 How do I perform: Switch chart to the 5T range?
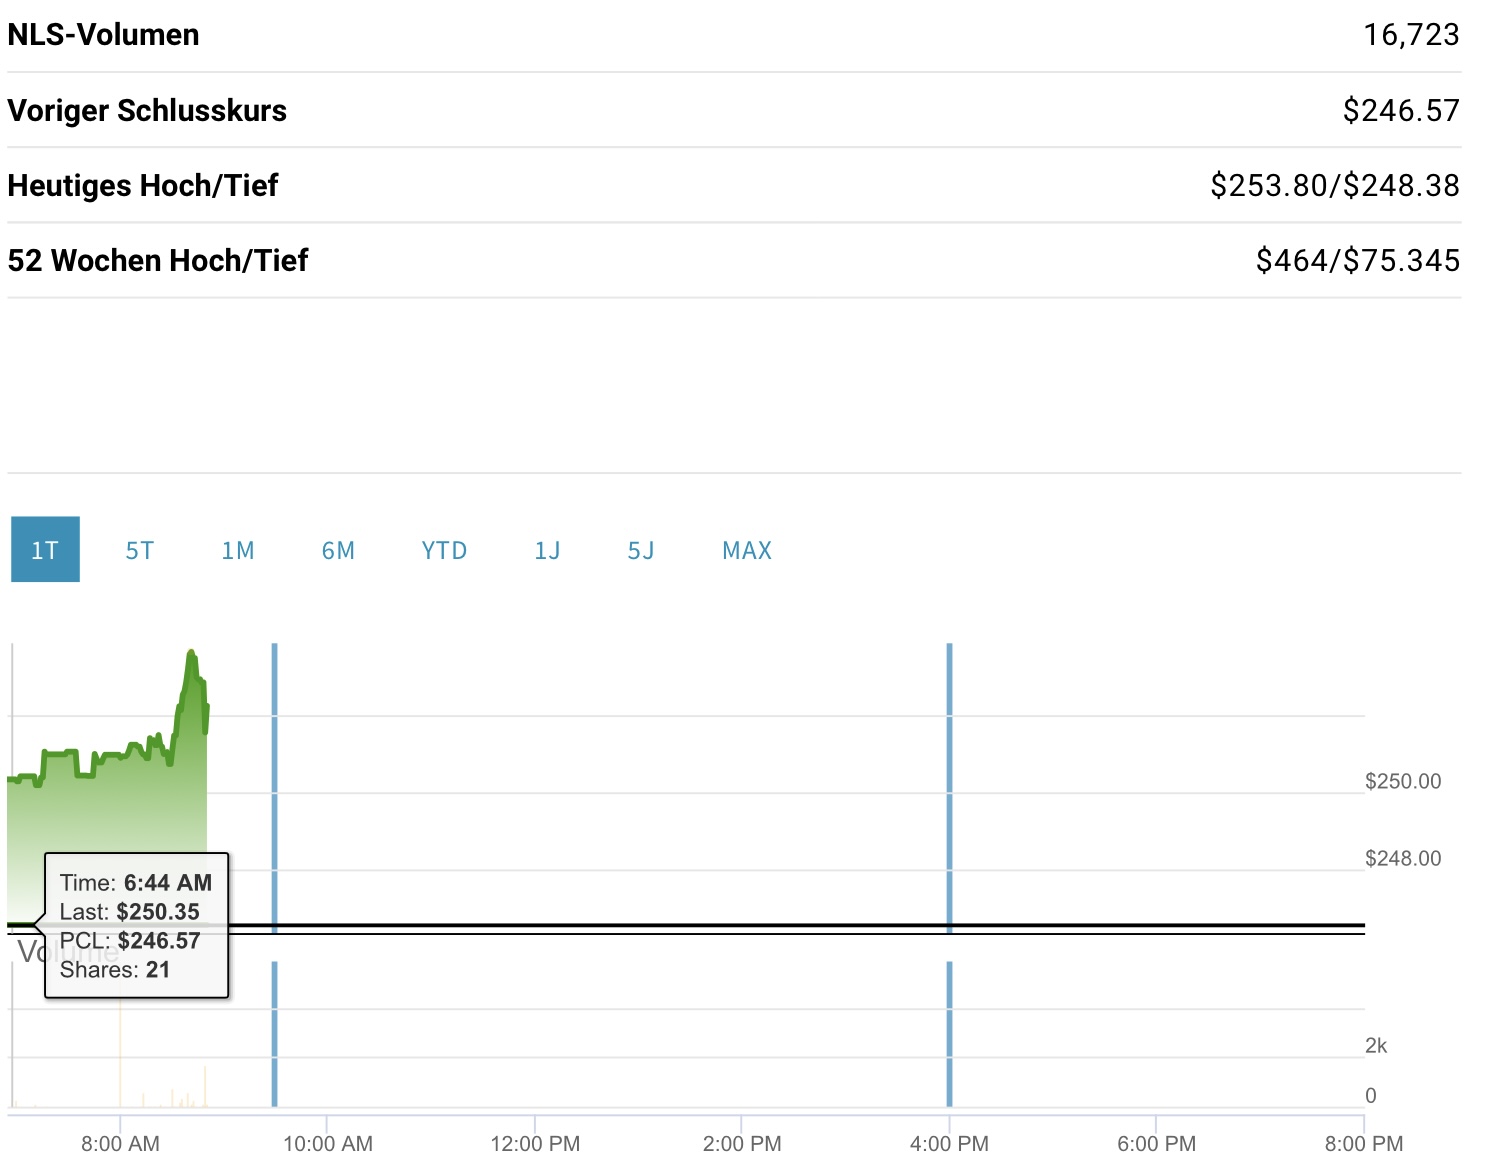point(139,550)
